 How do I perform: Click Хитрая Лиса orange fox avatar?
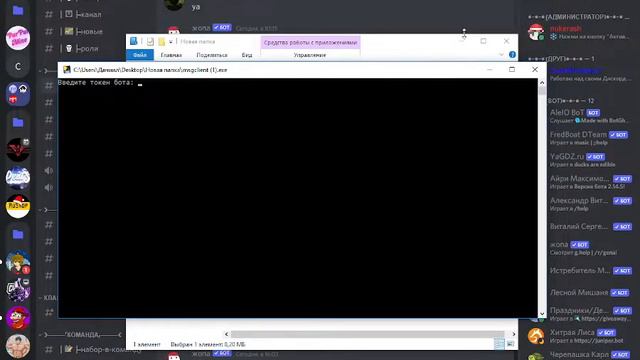[536, 336]
